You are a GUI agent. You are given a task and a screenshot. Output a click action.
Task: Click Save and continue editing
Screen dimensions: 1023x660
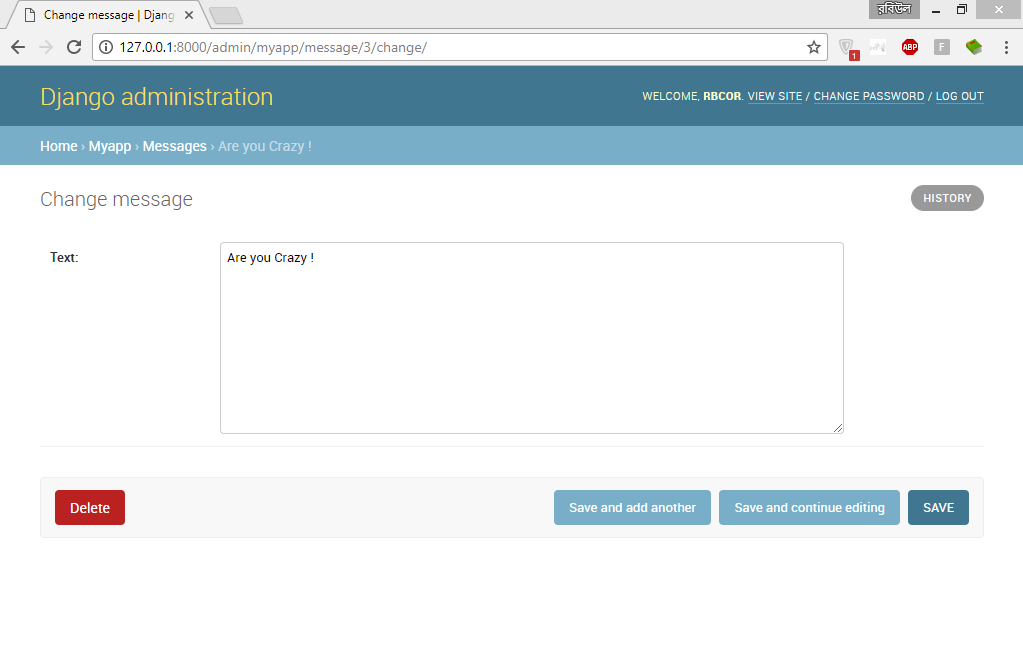(x=809, y=508)
